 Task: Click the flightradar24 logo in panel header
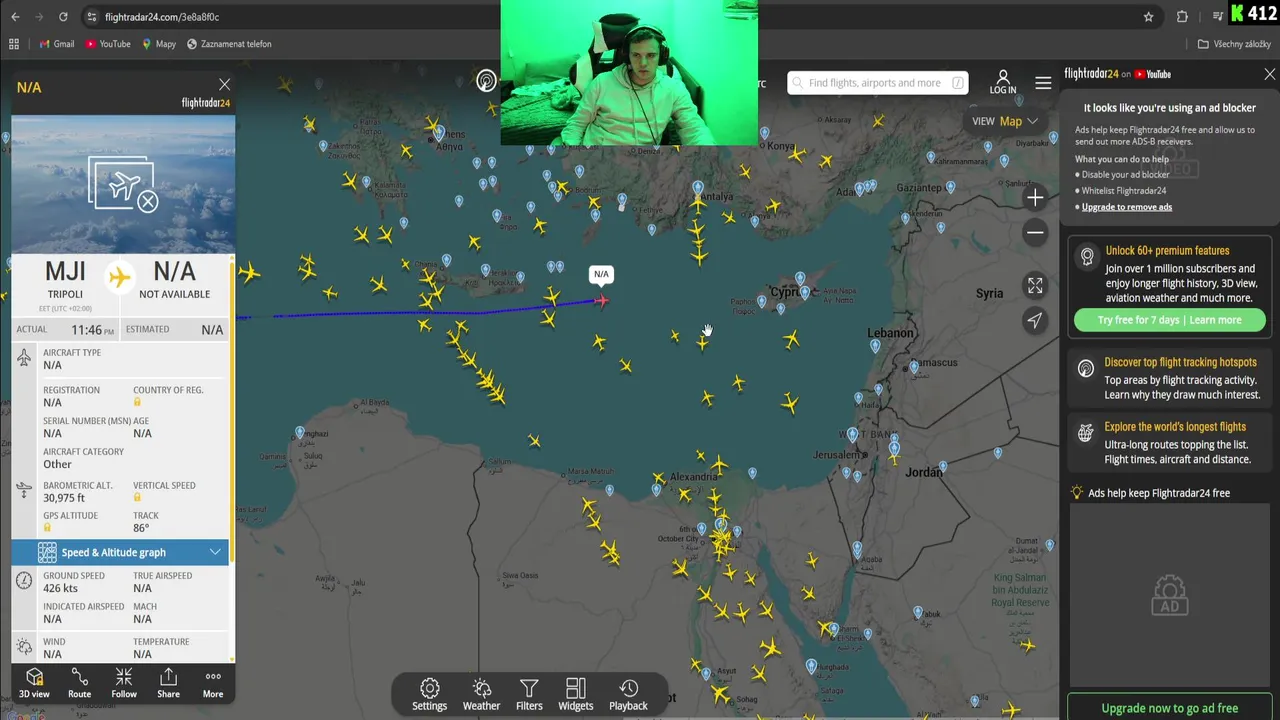pyautogui.click(x=205, y=103)
